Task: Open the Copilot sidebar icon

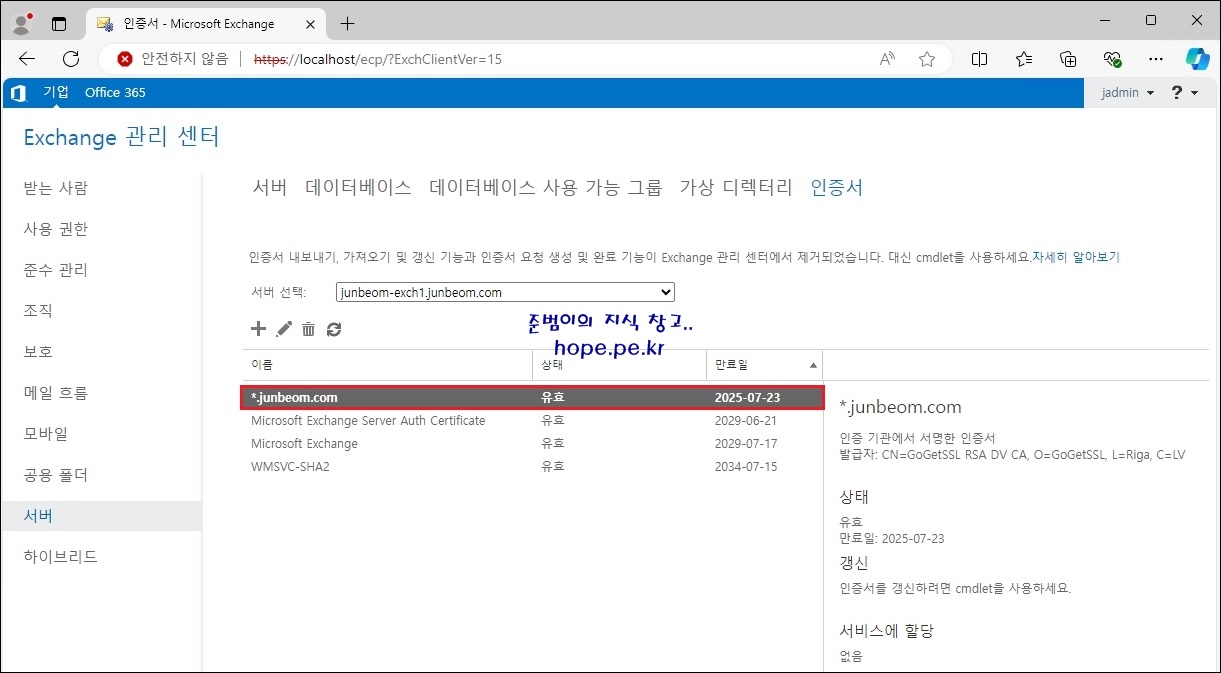Action: 1197,59
